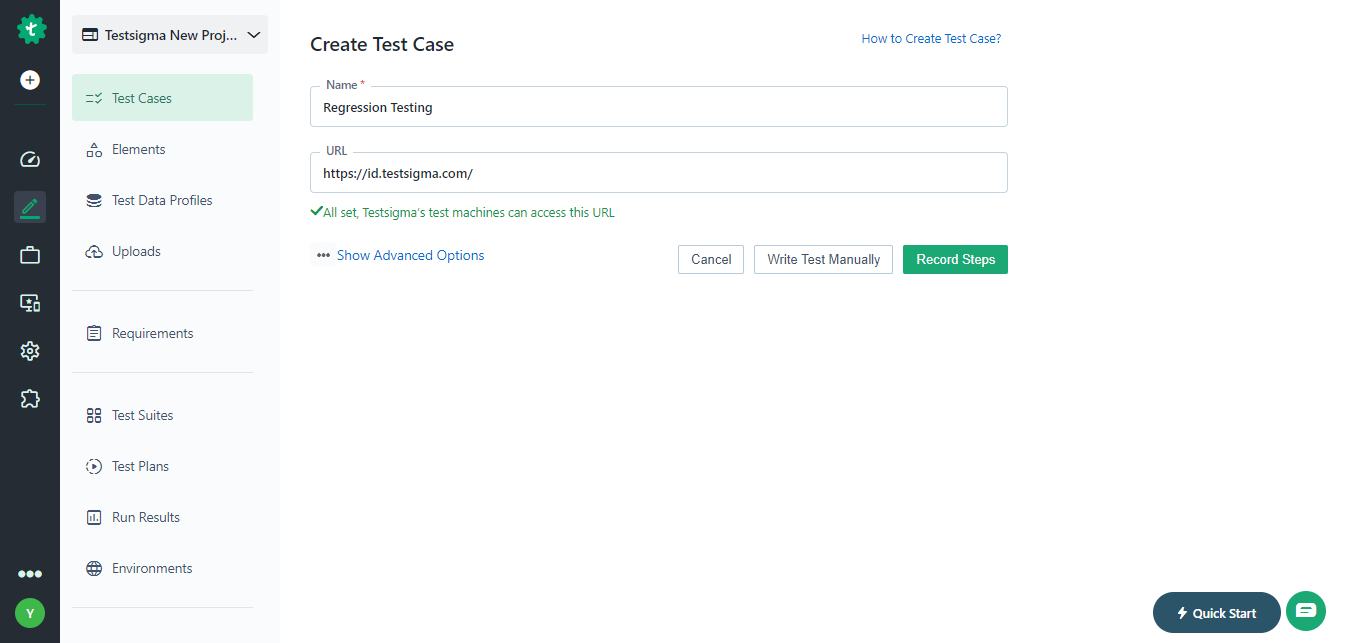Screen dimensions: 1366x643
Task: Open the Test Data Profiles section
Action: click(x=162, y=200)
